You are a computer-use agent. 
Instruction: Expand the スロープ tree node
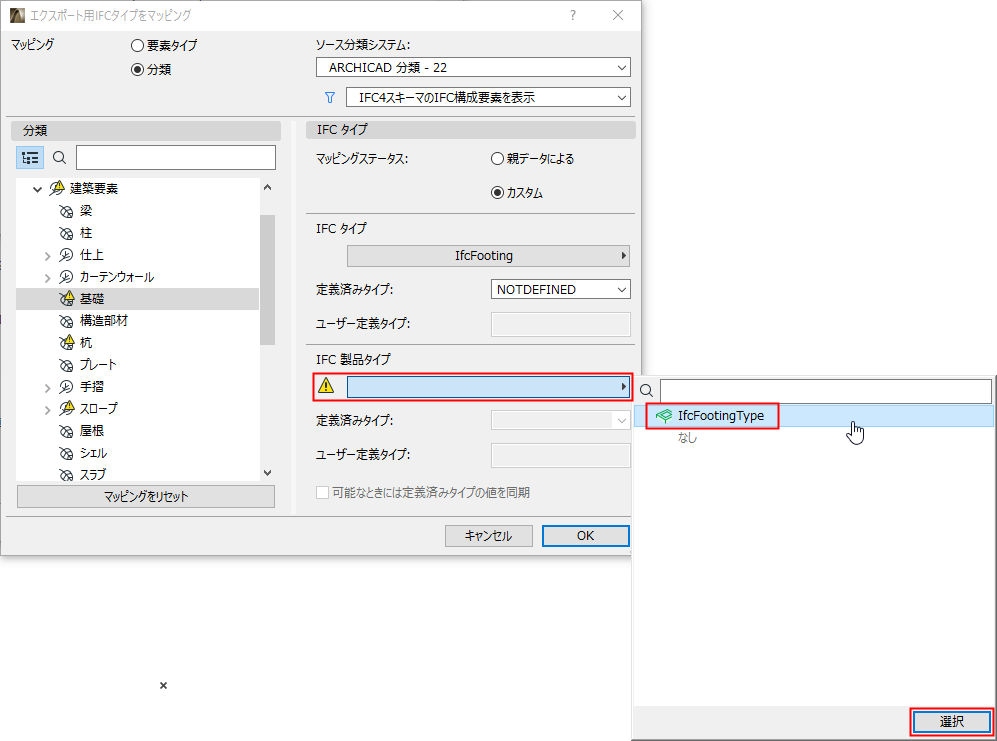click(x=48, y=410)
